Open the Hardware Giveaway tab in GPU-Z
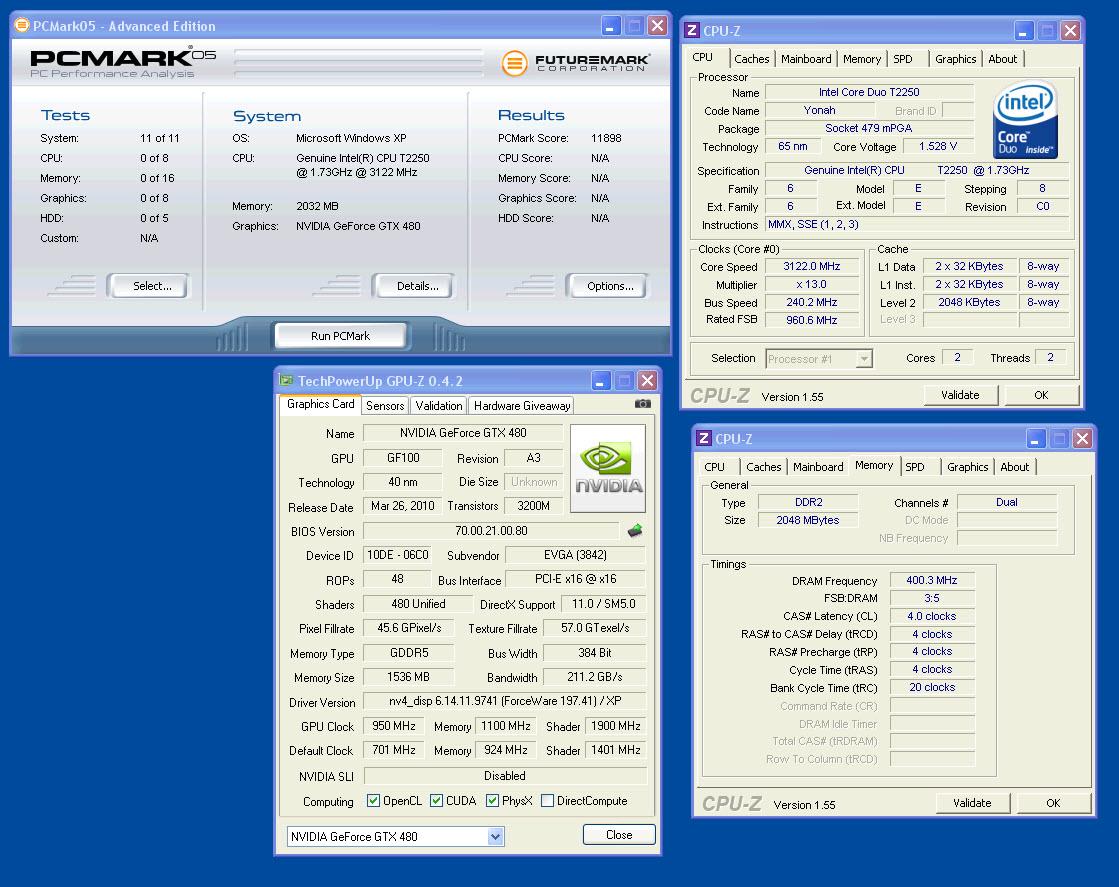1119x887 pixels. pos(522,405)
